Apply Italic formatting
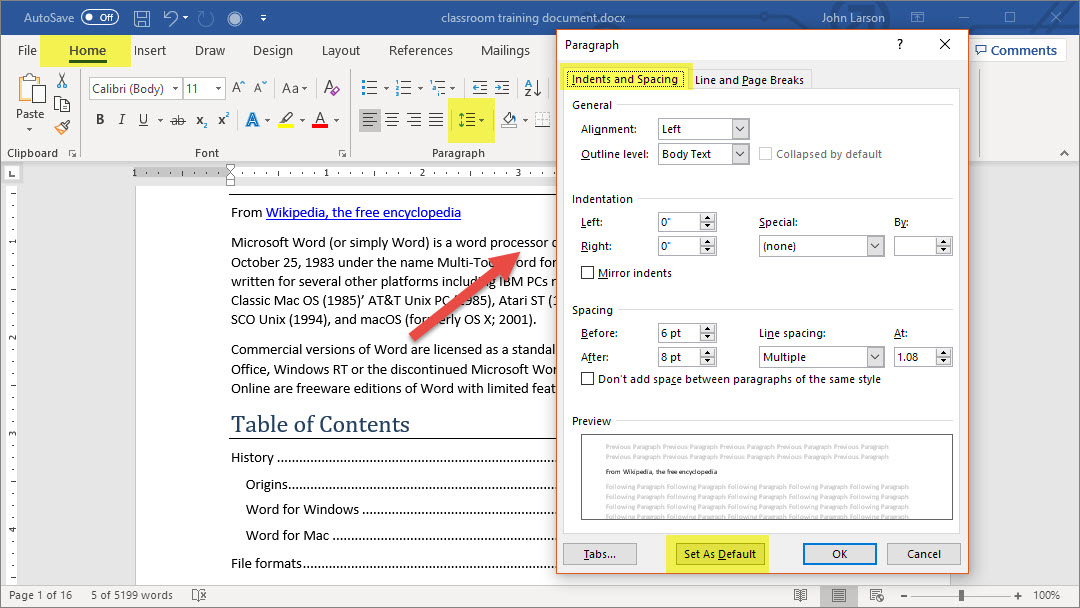 [x=122, y=120]
